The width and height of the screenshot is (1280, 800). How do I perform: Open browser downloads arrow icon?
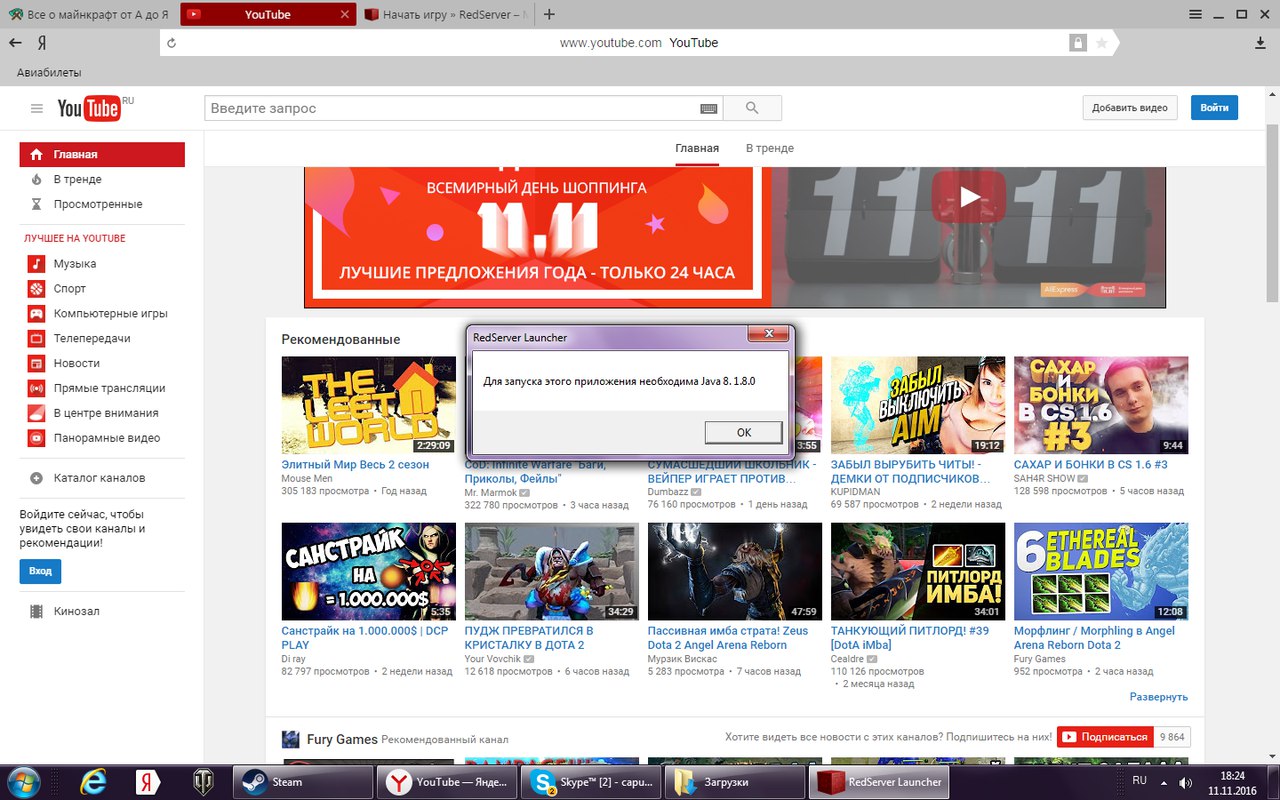tap(1260, 43)
